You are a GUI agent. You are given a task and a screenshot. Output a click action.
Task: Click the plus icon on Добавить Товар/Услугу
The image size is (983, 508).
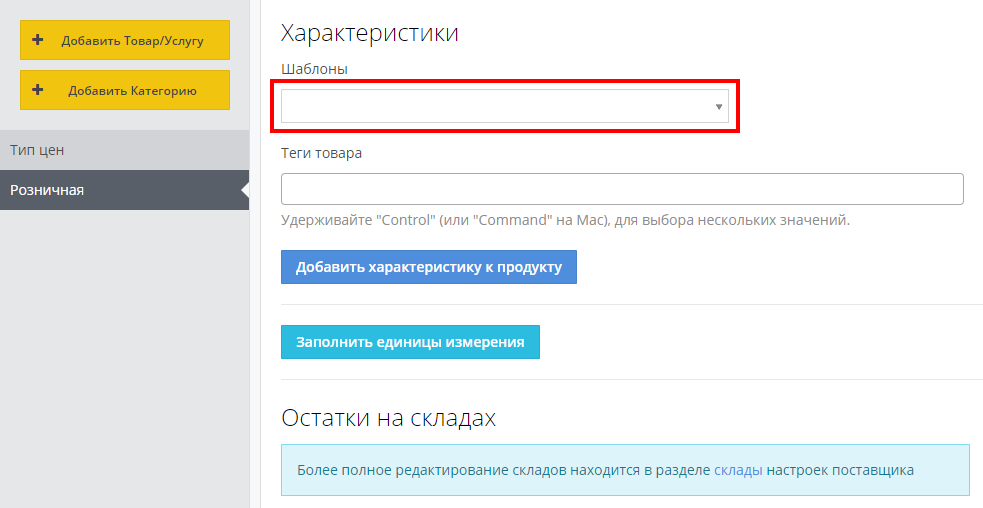[x=38, y=40]
